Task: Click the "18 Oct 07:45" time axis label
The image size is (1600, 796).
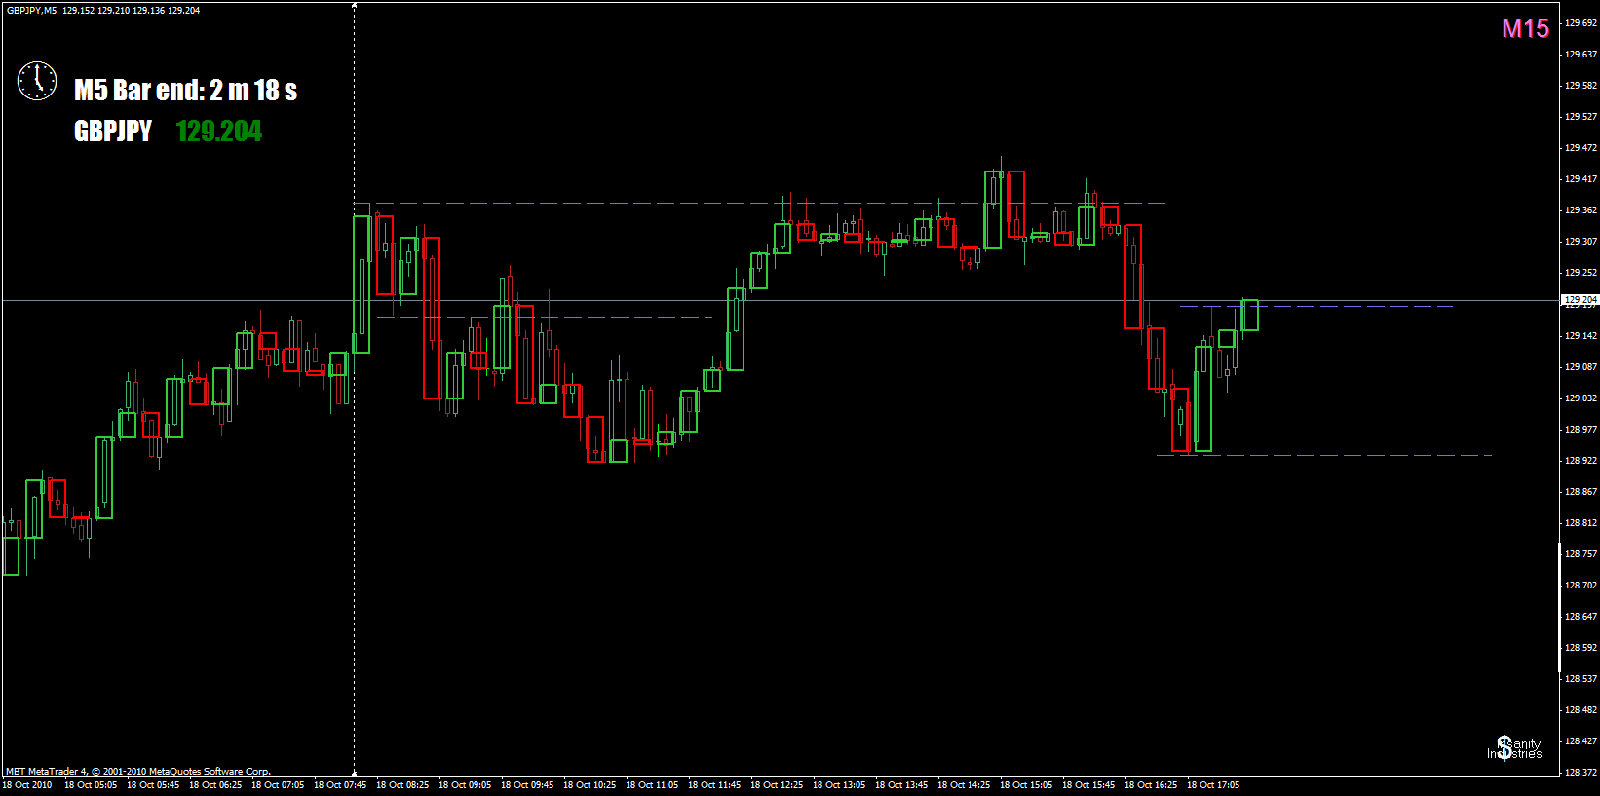Action: click(340, 785)
